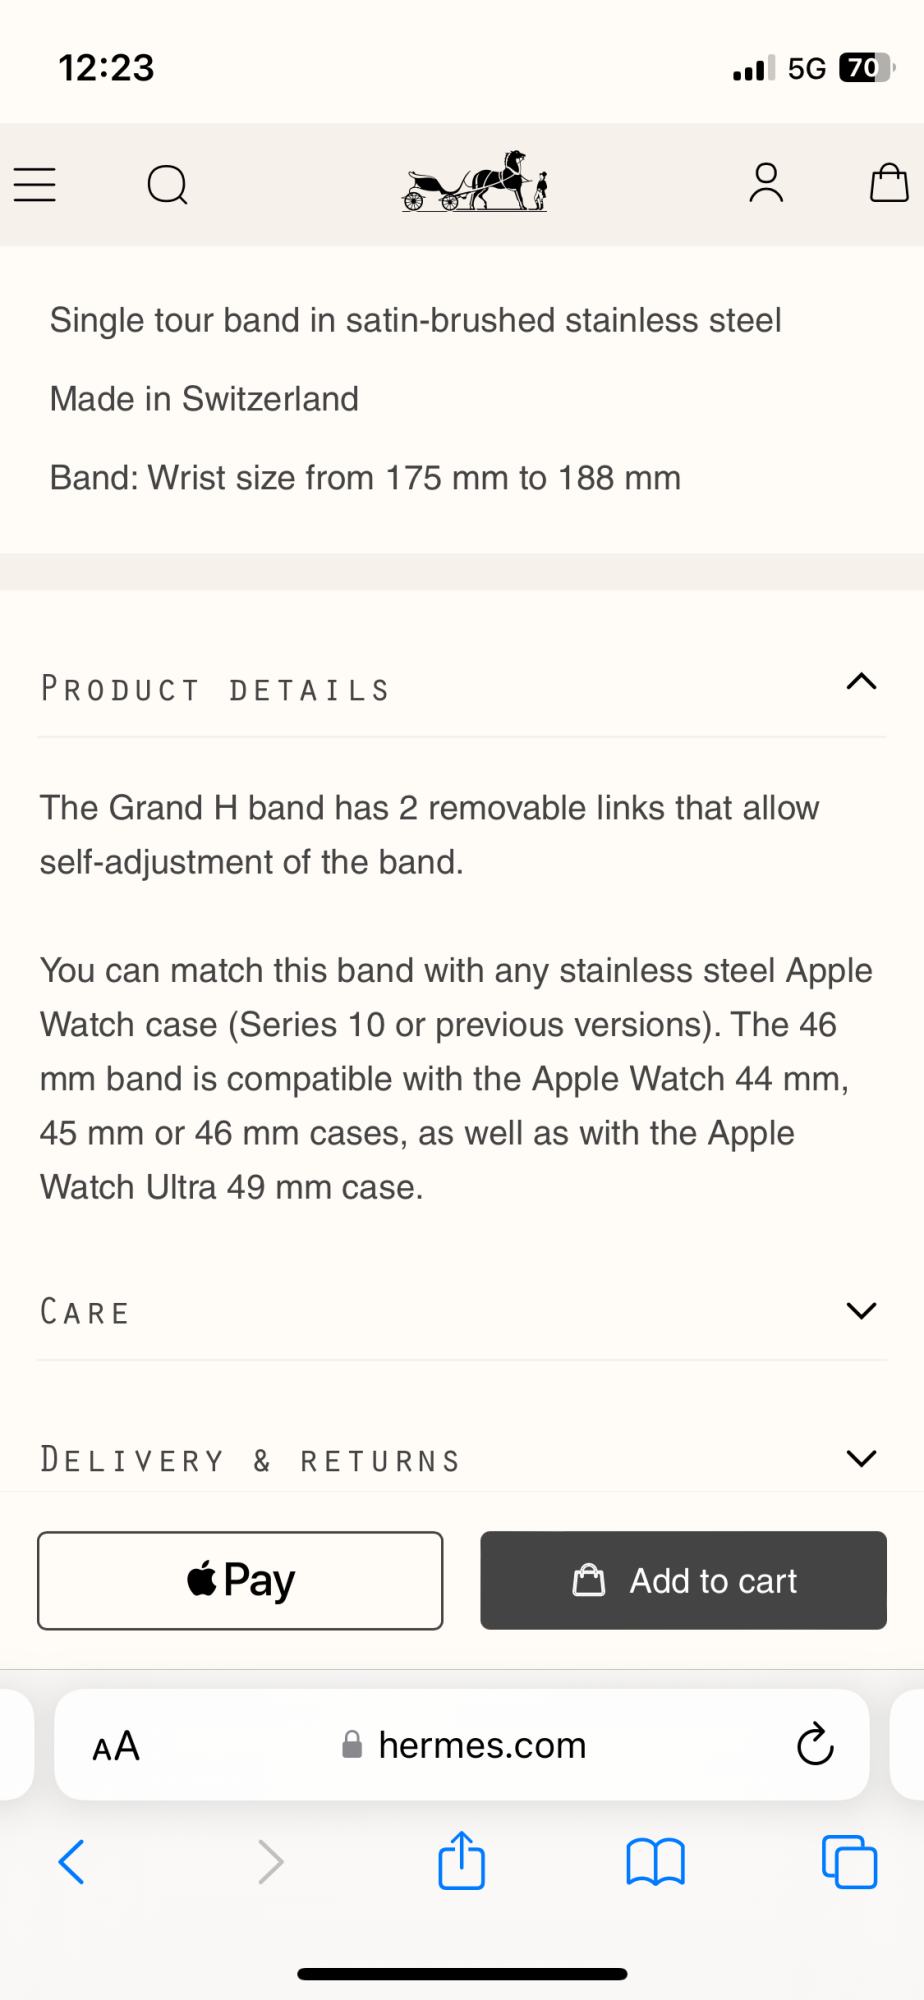Go back to previous page
The height and width of the screenshot is (2000, 924).
click(72, 1862)
